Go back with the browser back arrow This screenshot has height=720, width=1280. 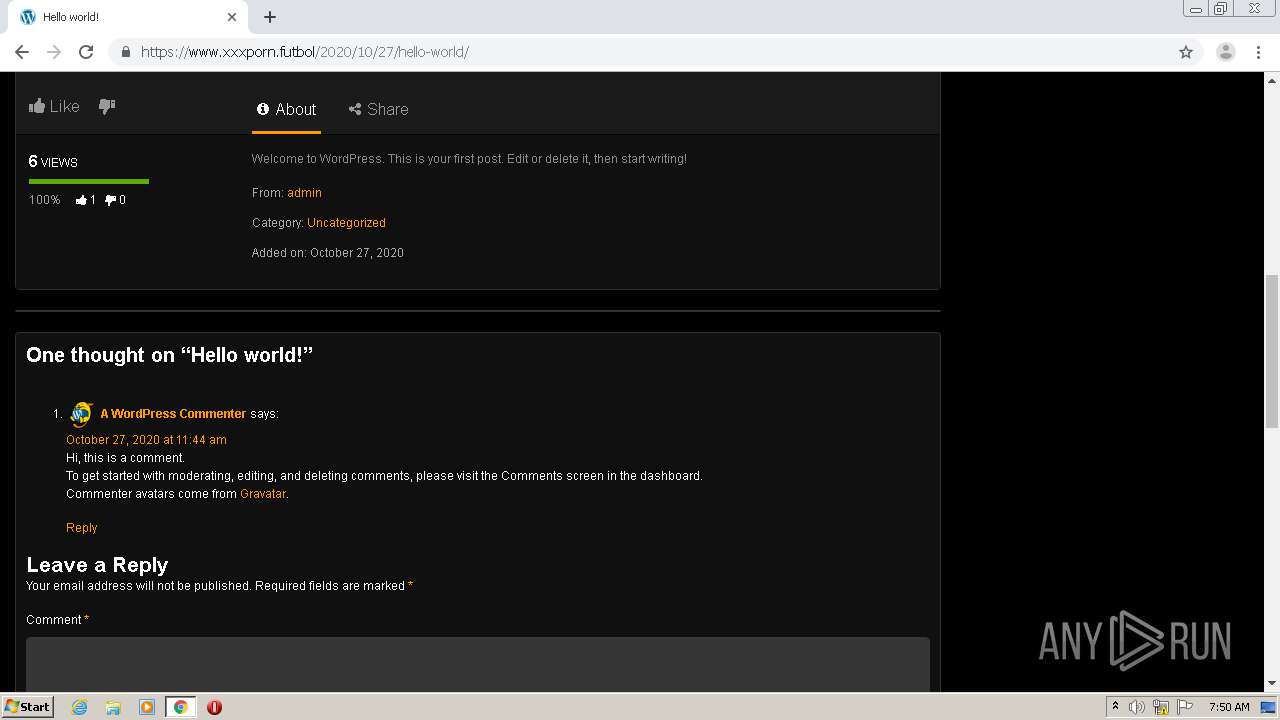pyautogui.click(x=22, y=52)
